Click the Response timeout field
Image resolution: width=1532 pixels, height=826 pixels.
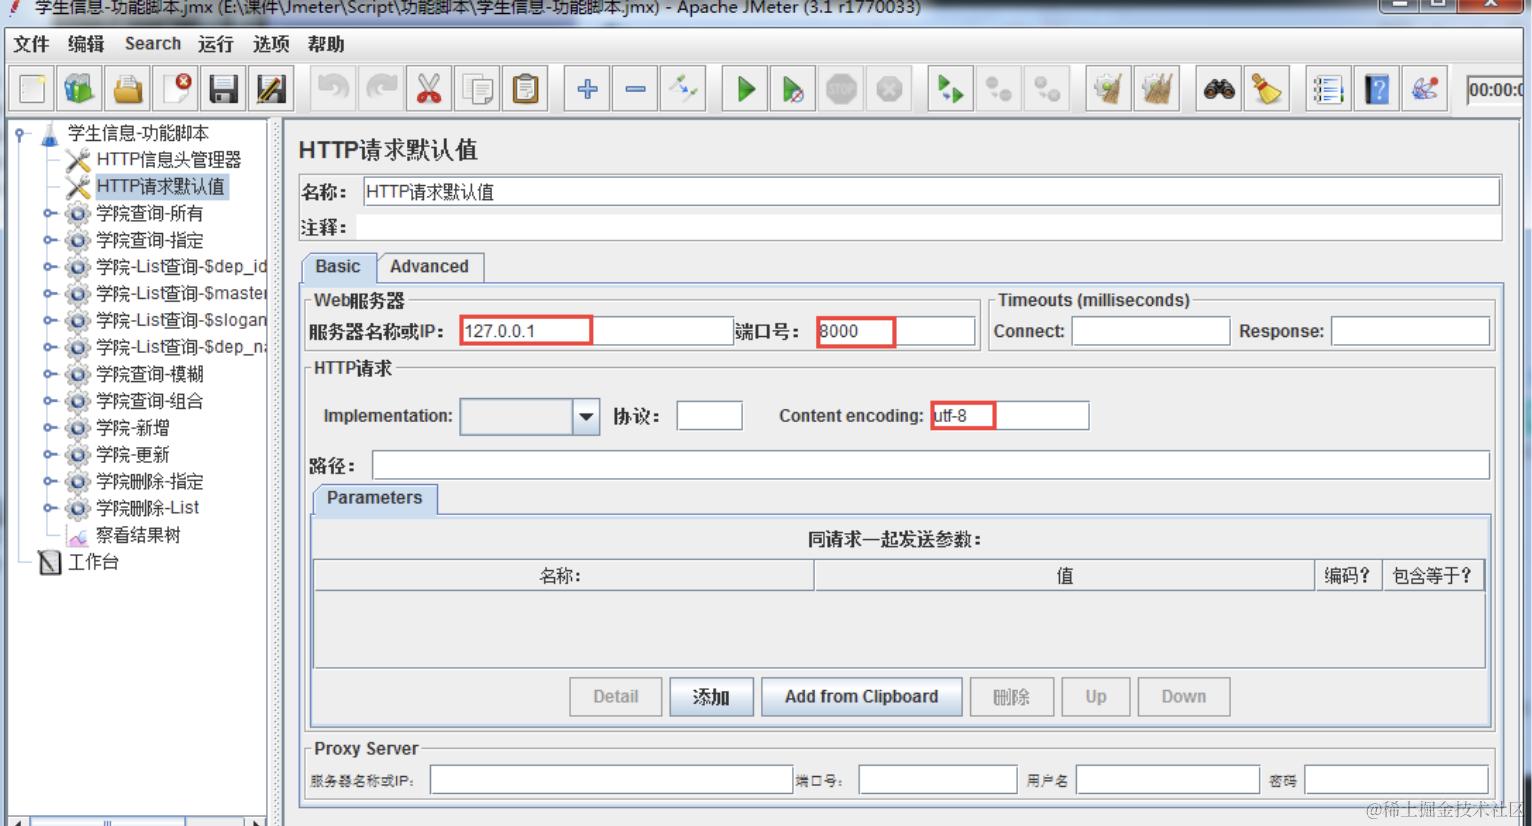tap(1410, 331)
